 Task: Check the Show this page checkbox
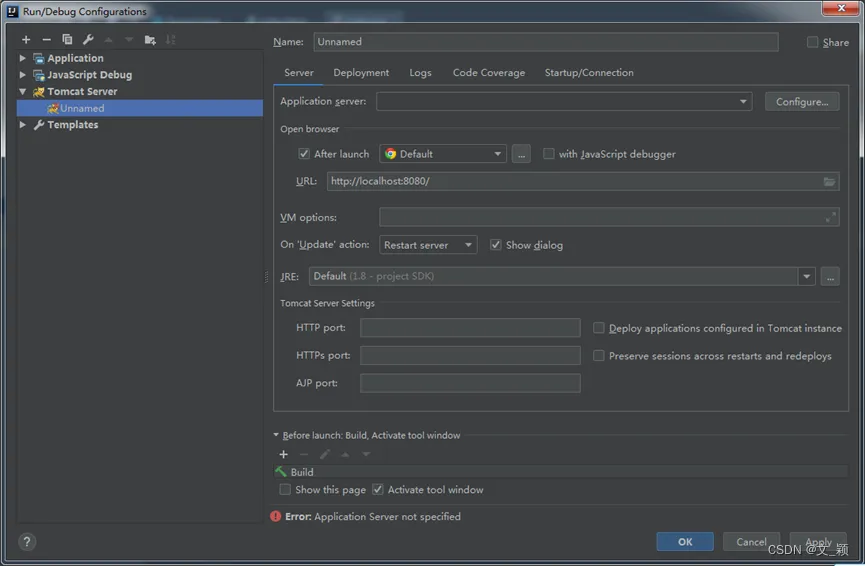[x=286, y=490]
